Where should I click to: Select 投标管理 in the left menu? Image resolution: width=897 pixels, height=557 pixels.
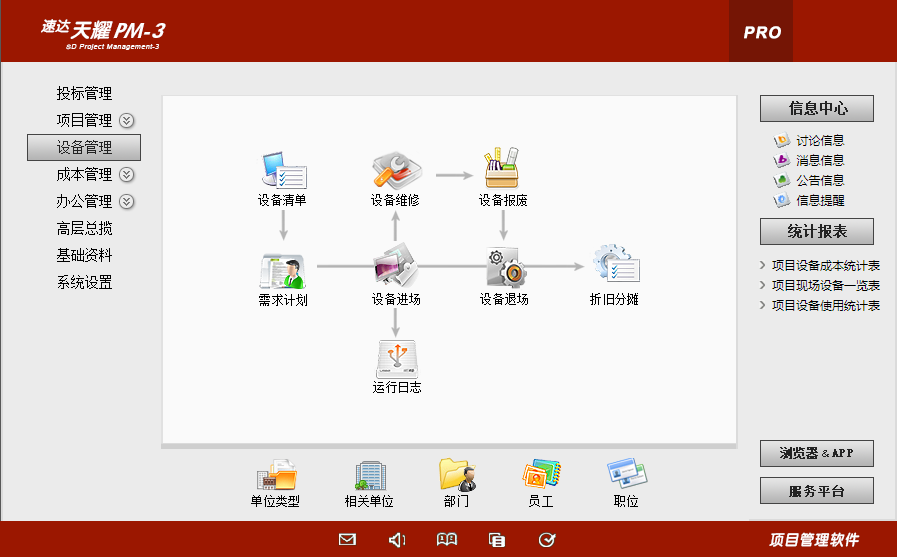pyautogui.click(x=84, y=94)
